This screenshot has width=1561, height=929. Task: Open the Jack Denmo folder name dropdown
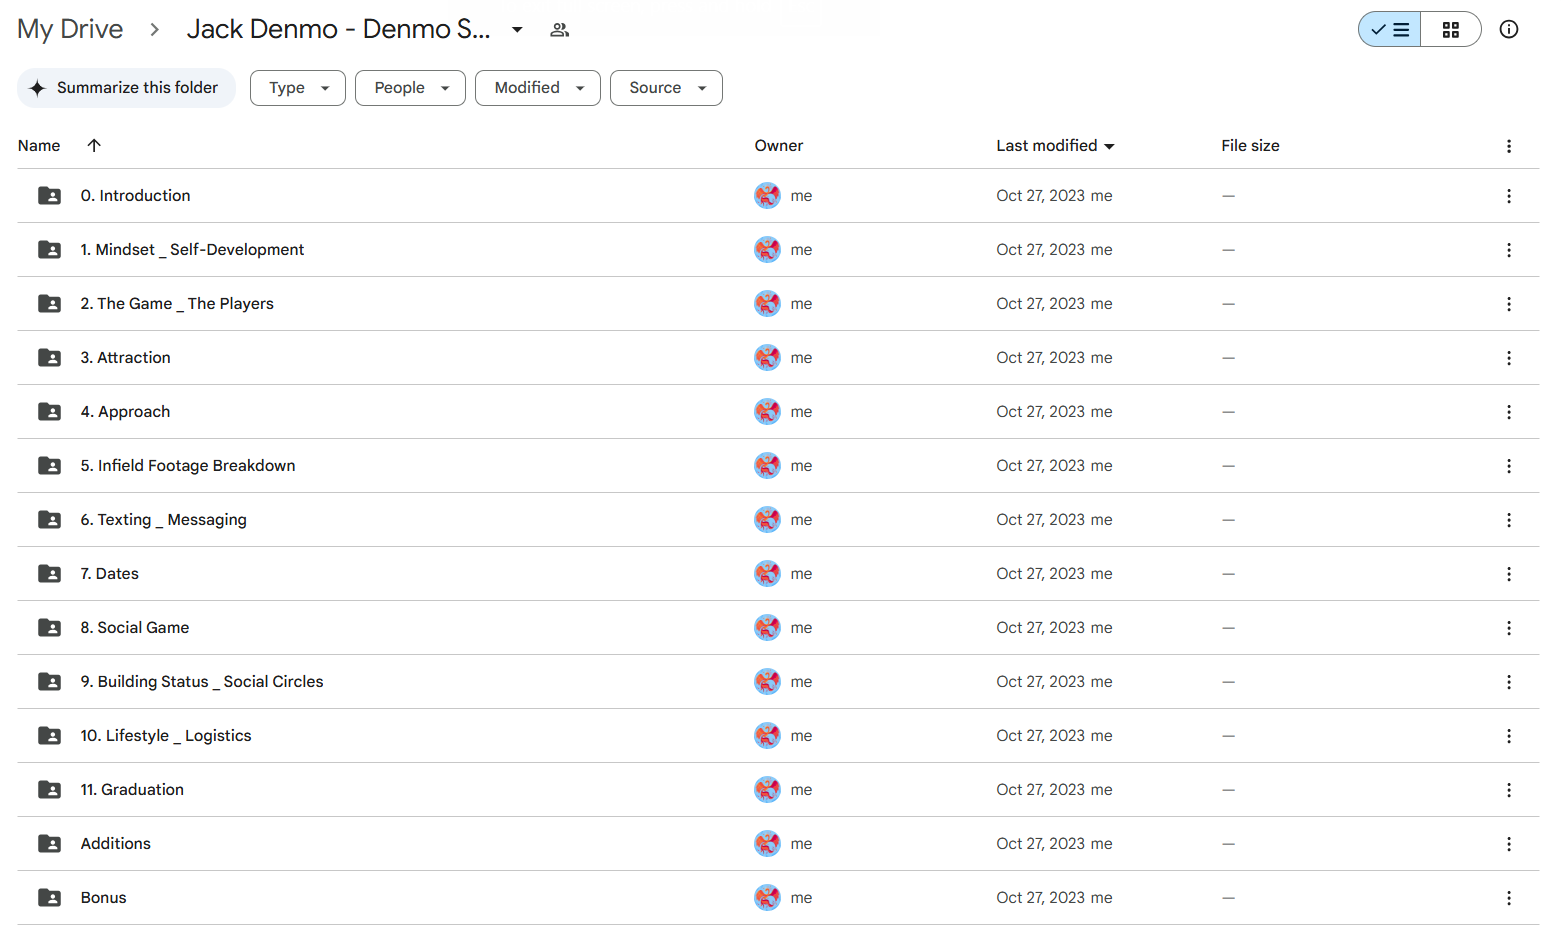click(x=517, y=30)
